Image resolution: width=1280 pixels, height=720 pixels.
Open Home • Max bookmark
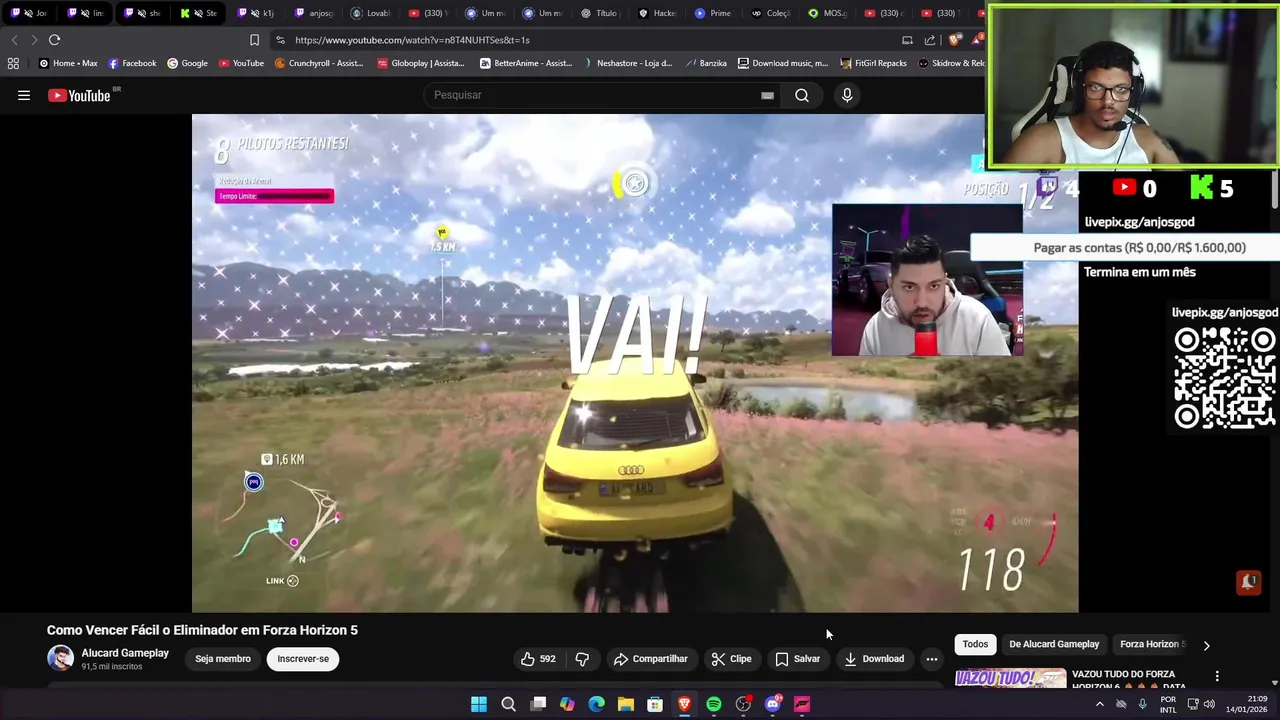click(68, 63)
